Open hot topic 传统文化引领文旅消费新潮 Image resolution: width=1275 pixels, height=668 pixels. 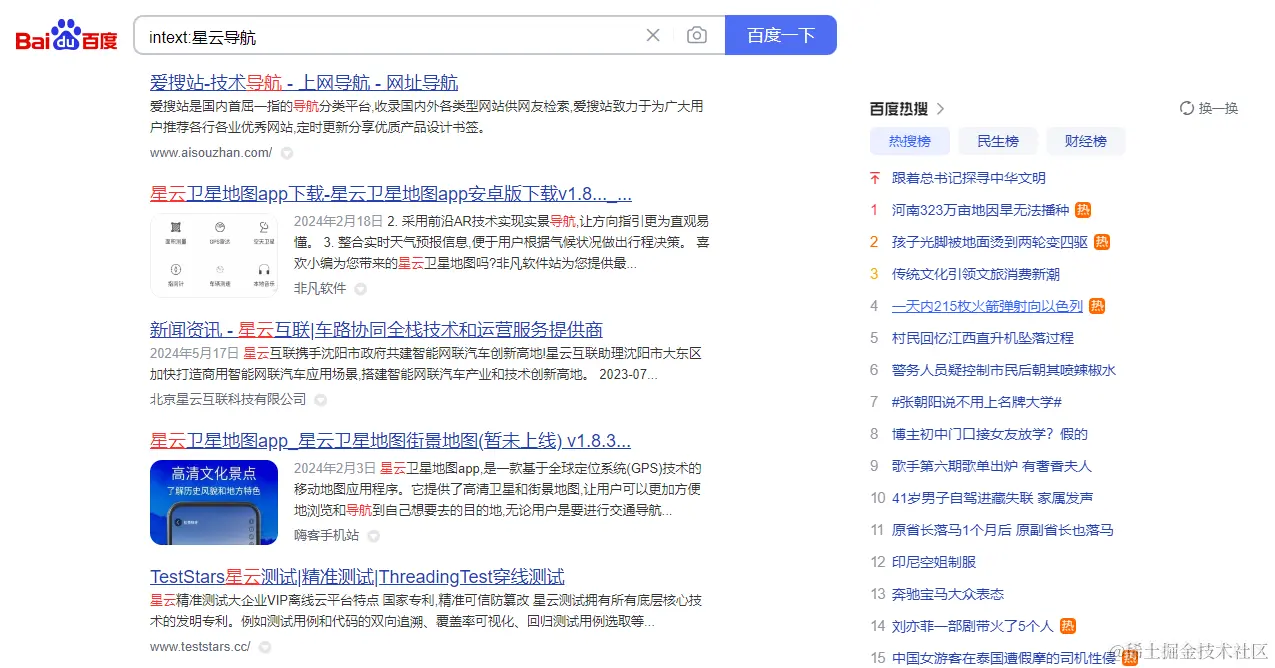(x=976, y=274)
